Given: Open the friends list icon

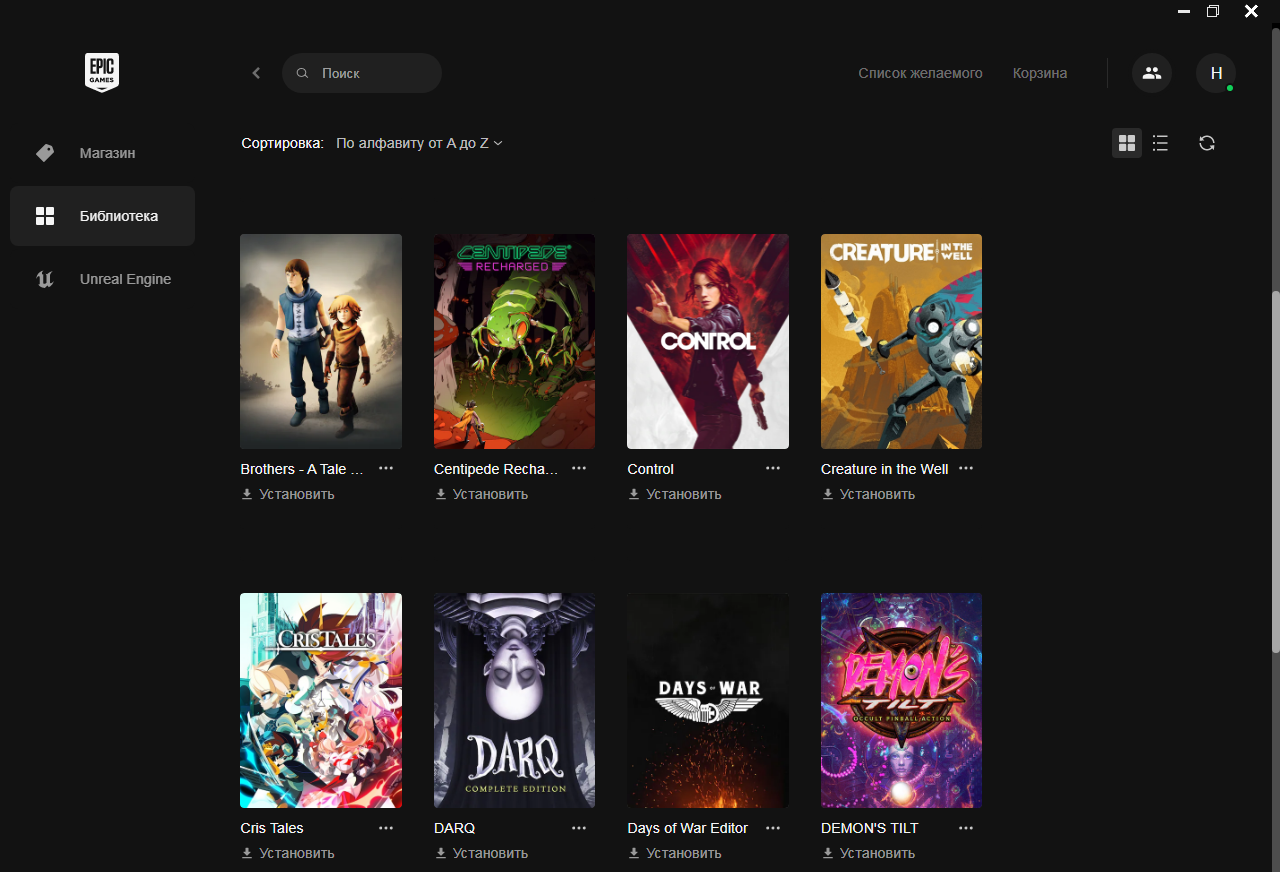Looking at the screenshot, I should click(1152, 73).
